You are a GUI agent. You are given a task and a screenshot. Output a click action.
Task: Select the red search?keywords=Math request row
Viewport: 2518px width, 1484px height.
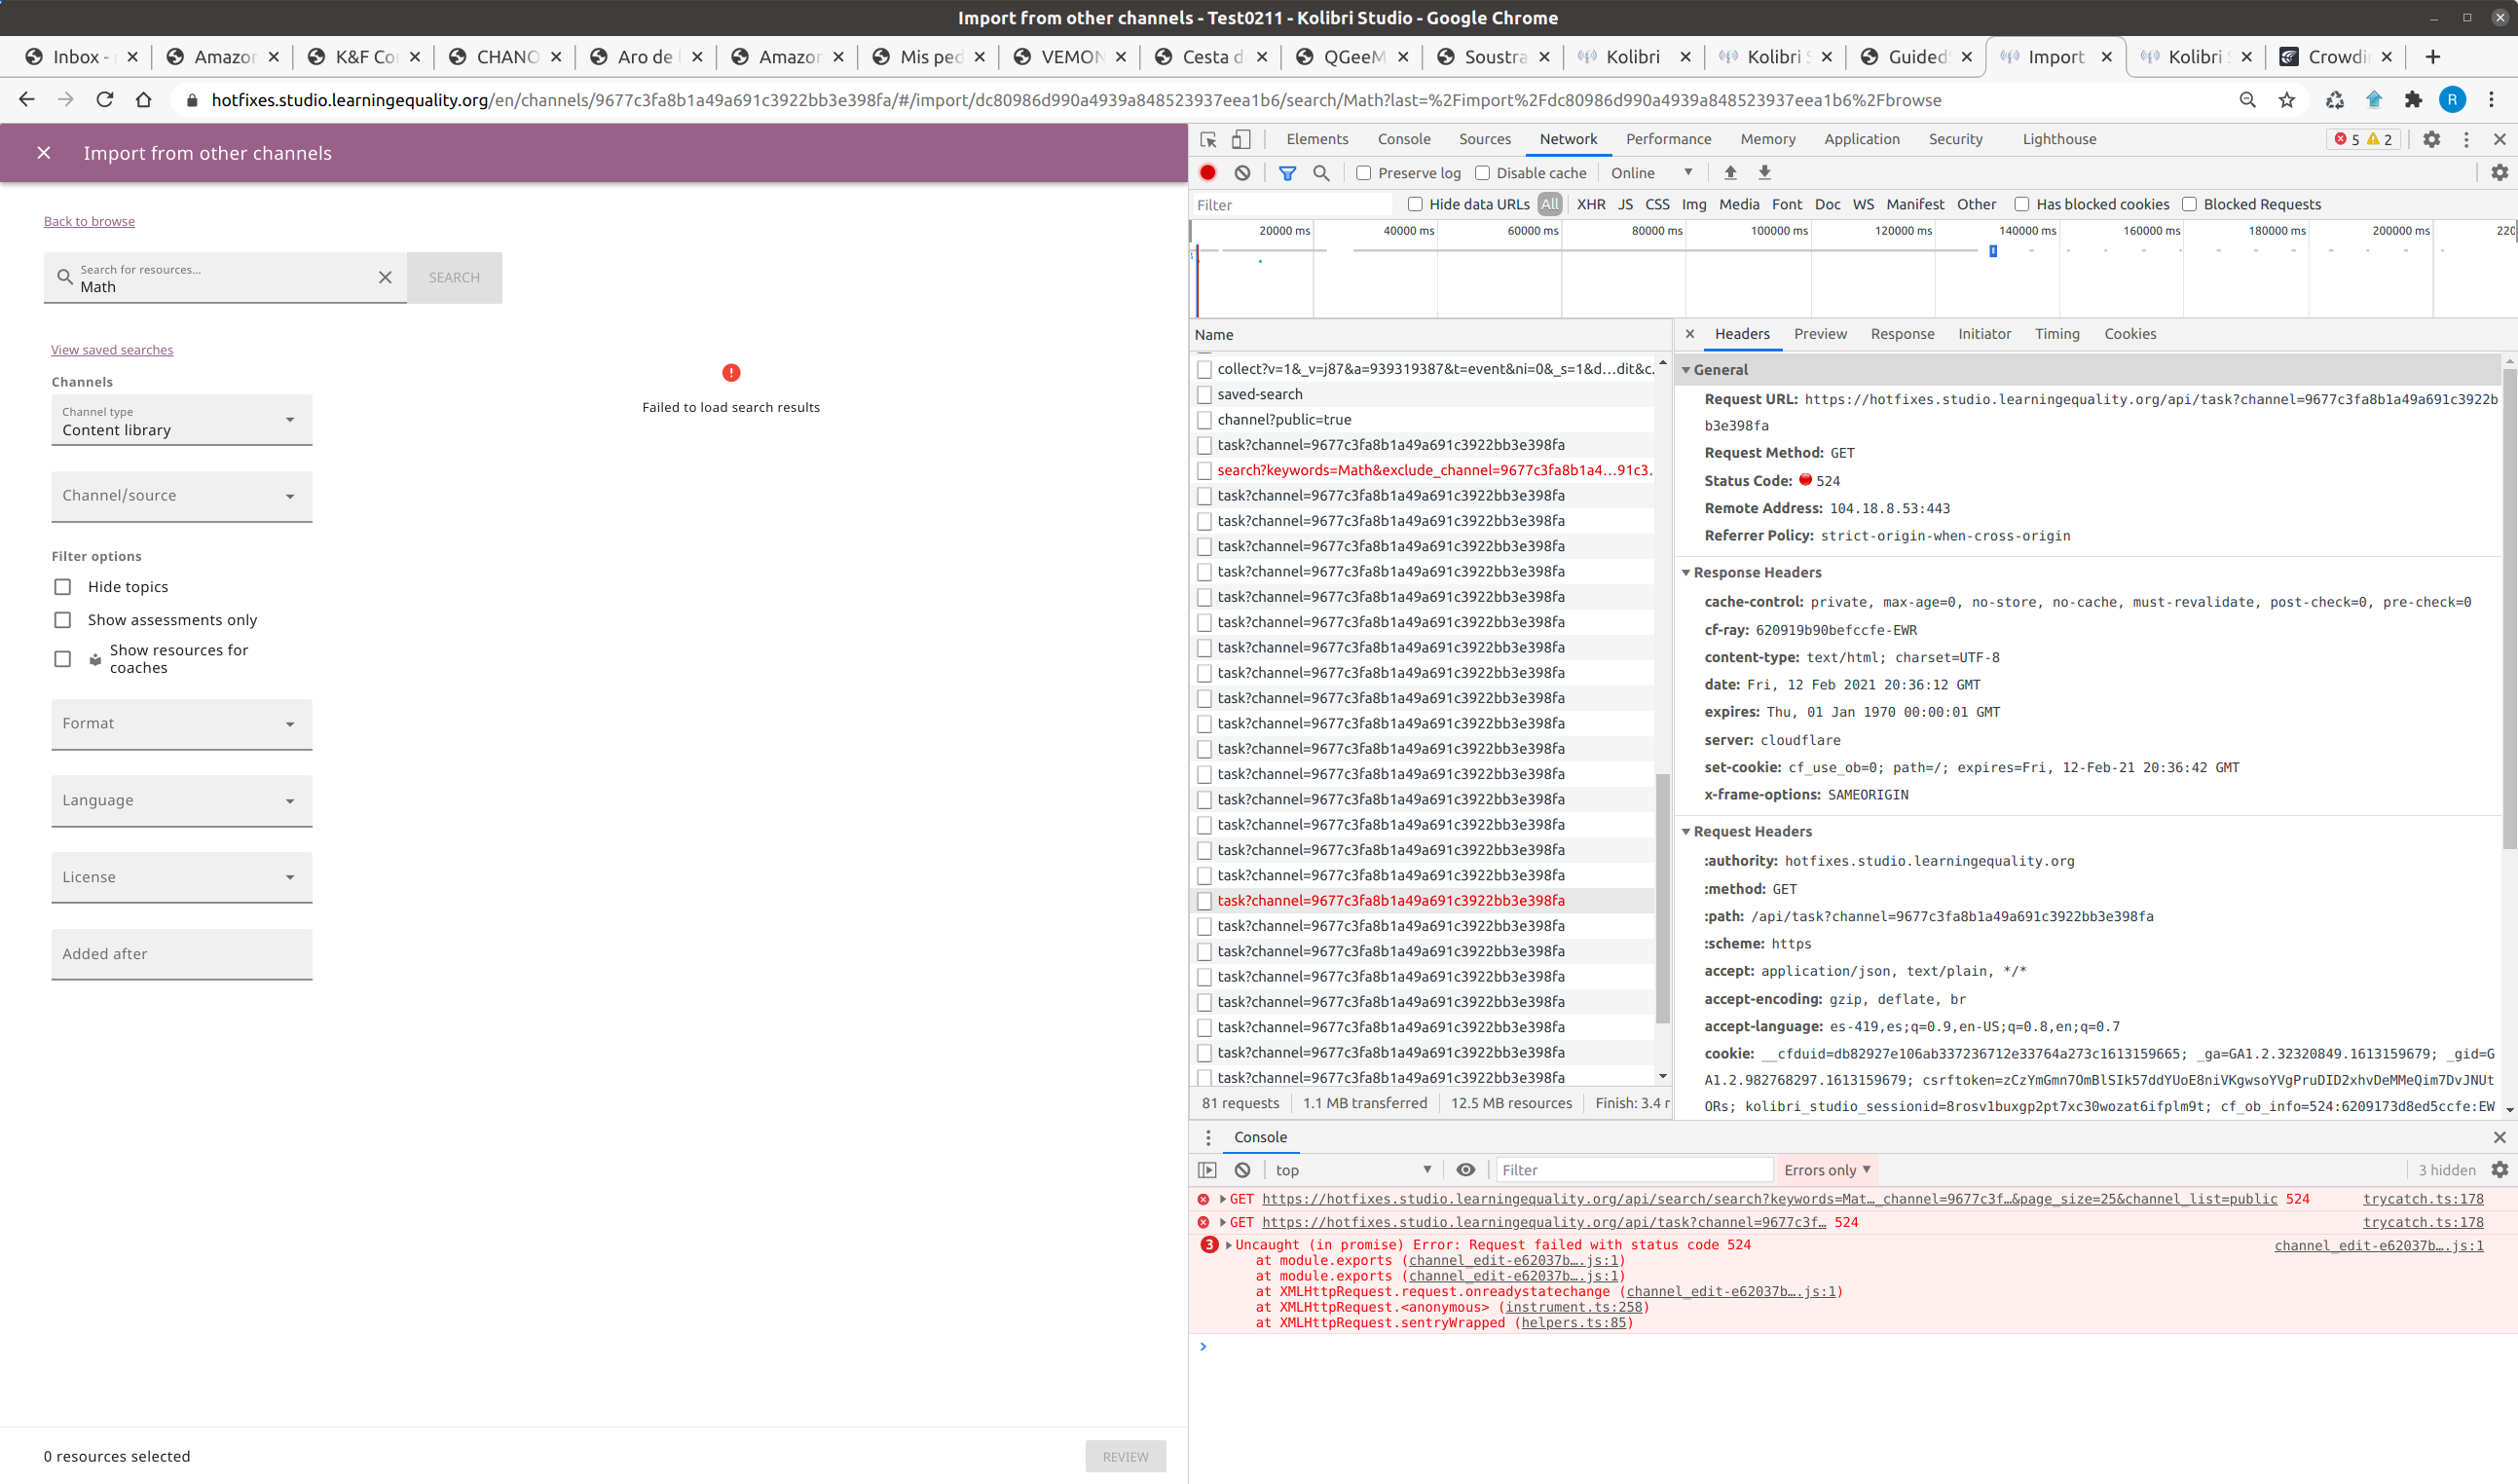coord(1433,470)
